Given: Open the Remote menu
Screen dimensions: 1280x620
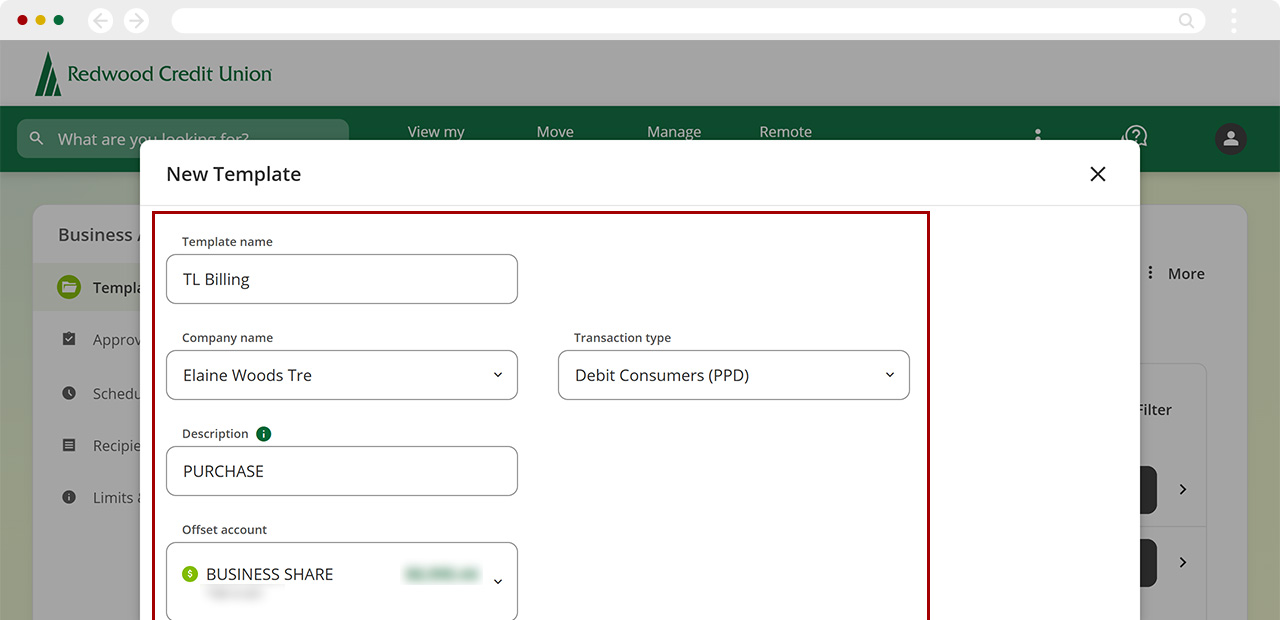Looking at the screenshot, I should [x=786, y=132].
